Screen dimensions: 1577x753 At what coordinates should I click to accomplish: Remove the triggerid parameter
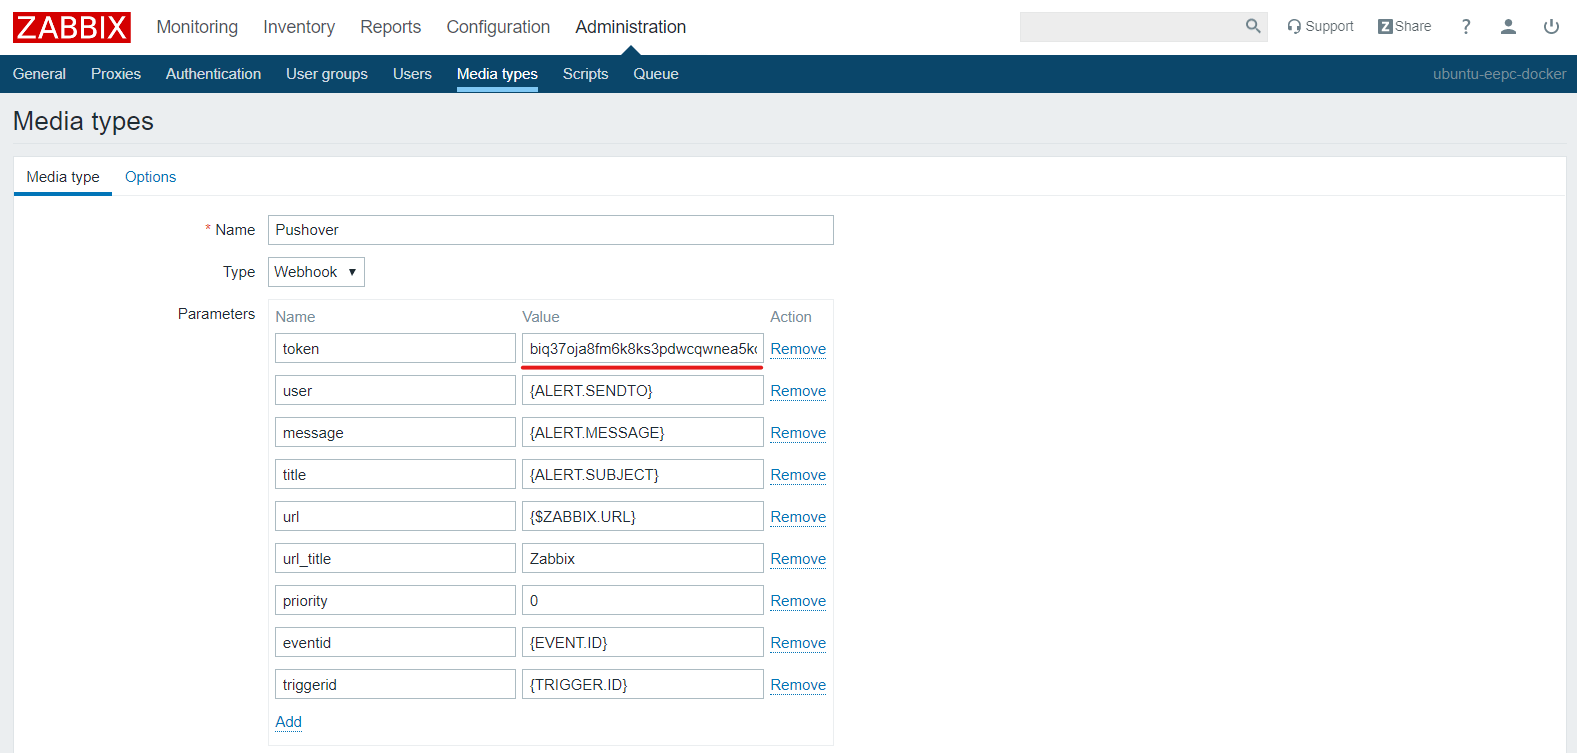click(x=797, y=685)
